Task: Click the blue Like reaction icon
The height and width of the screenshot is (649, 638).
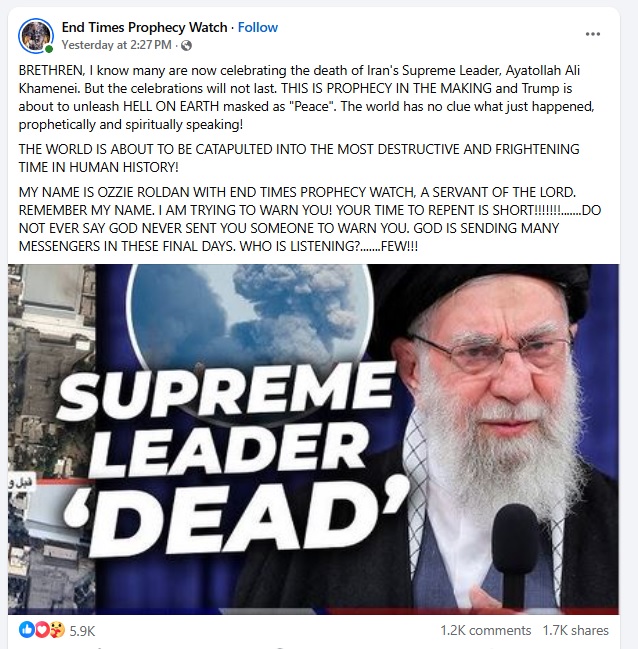Action: [26, 630]
